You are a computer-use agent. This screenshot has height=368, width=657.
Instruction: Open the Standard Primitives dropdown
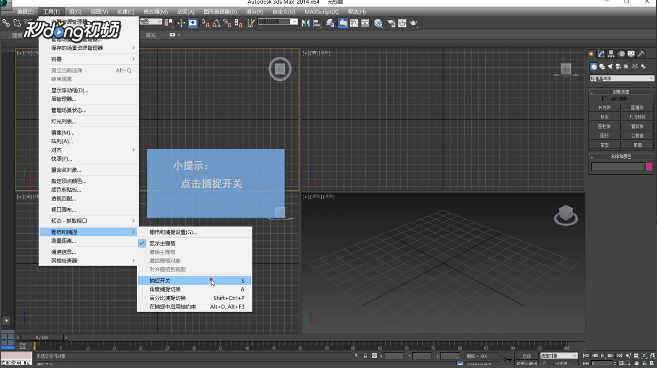(x=622, y=78)
